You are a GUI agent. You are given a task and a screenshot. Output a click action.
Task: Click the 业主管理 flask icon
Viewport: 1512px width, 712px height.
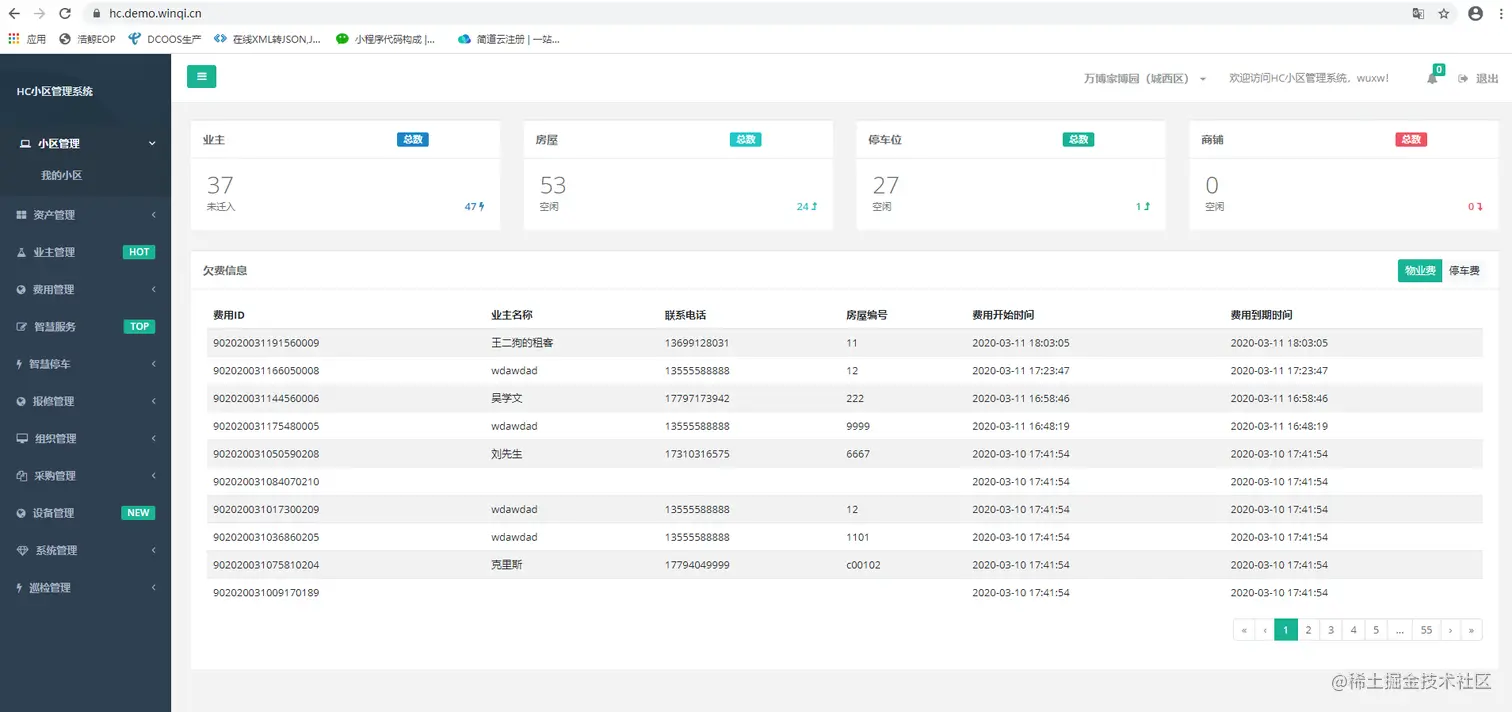pos(22,252)
